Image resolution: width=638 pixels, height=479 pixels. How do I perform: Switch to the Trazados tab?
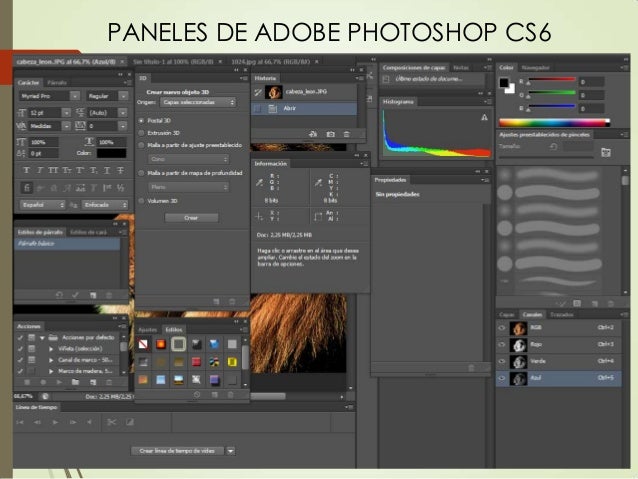562,315
